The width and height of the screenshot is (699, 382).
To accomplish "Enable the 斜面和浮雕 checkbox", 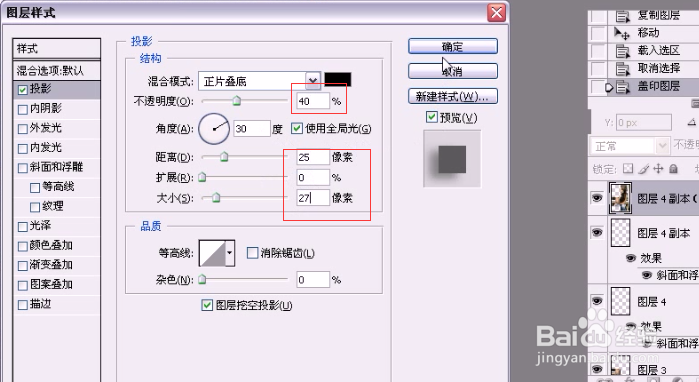I will tap(23, 168).
